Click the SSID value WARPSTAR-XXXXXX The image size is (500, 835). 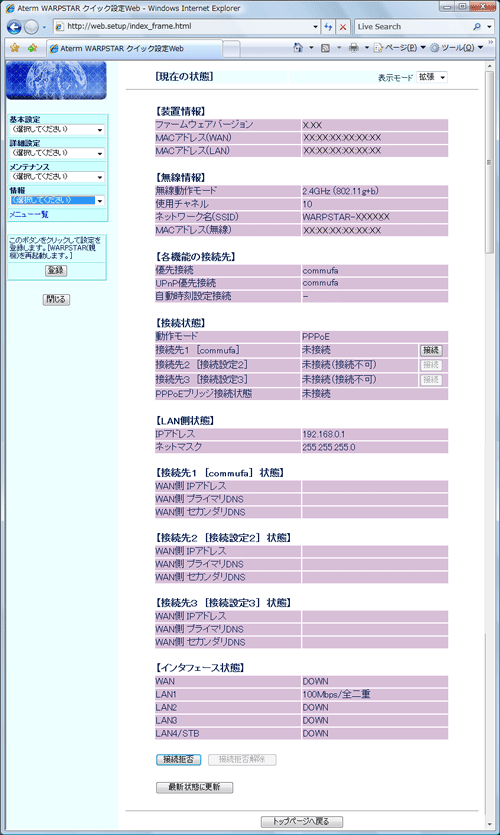tap(346, 217)
